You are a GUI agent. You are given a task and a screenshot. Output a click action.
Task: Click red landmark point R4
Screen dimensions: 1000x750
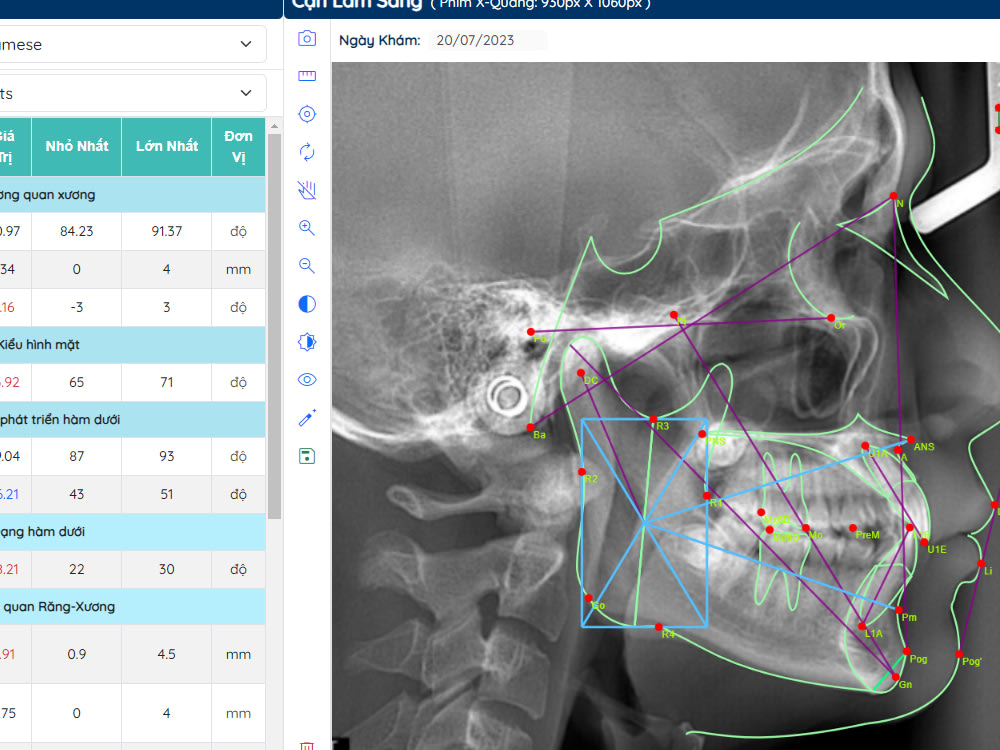659,628
